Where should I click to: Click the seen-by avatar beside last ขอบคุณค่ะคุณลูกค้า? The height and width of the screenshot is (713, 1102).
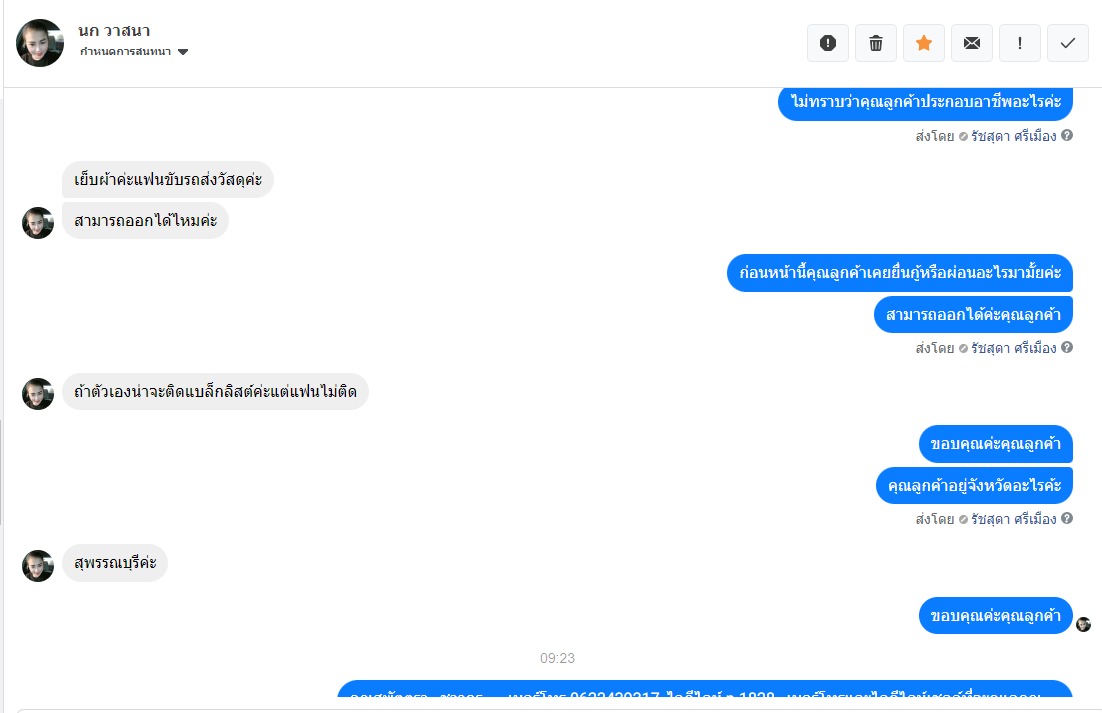click(x=1084, y=624)
